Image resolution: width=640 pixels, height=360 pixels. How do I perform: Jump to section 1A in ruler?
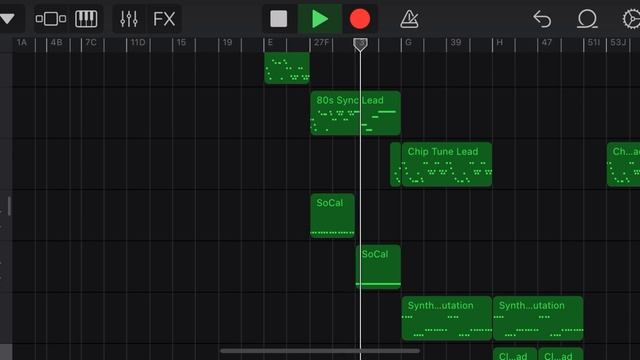[22, 42]
